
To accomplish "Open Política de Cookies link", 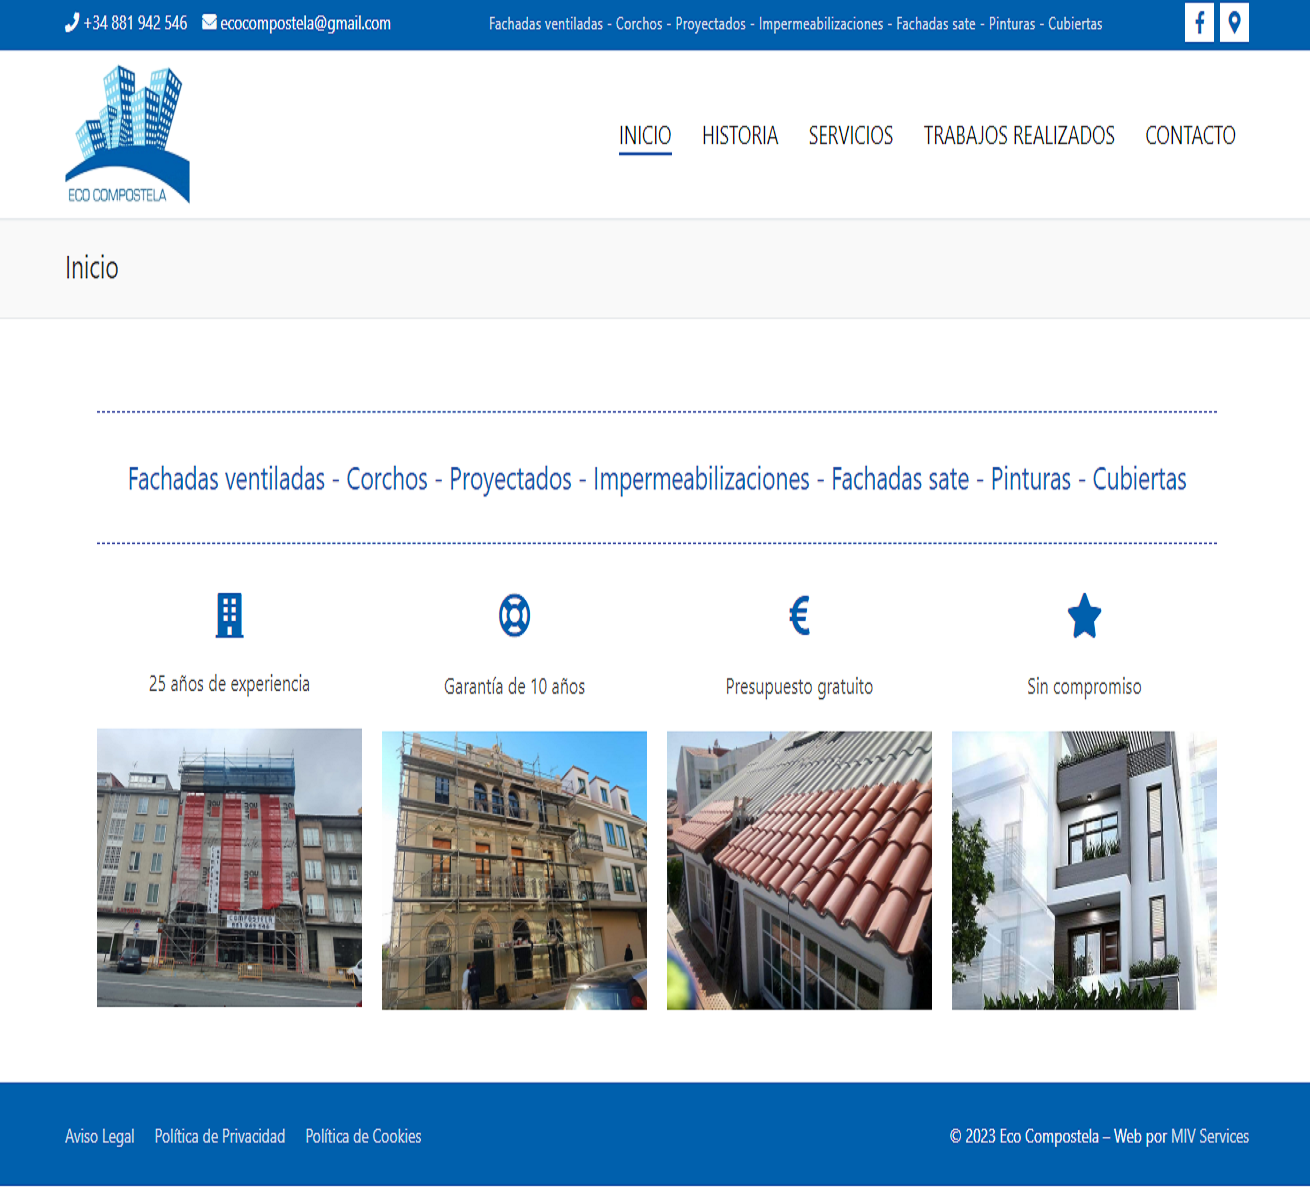I will tap(363, 1136).
